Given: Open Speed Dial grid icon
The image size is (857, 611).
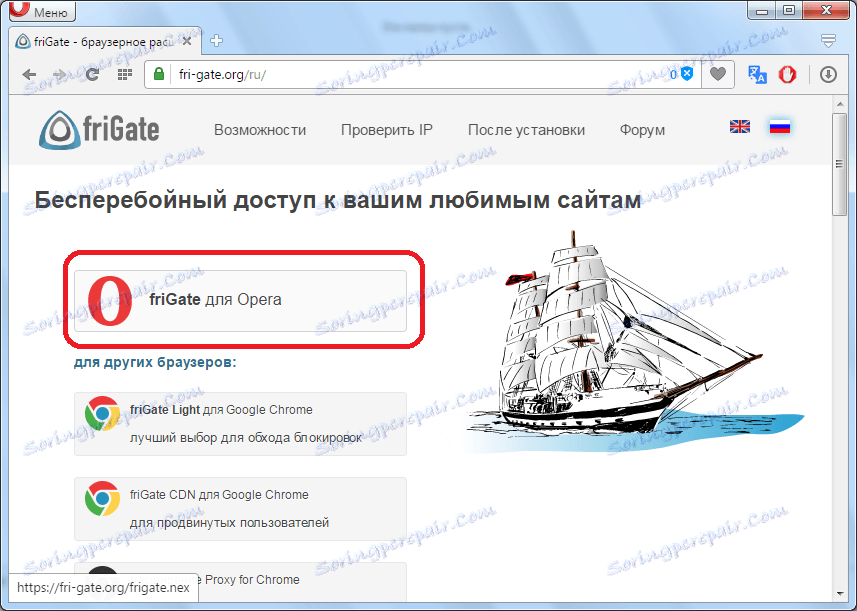Looking at the screenshot, I should pos(125,74).
